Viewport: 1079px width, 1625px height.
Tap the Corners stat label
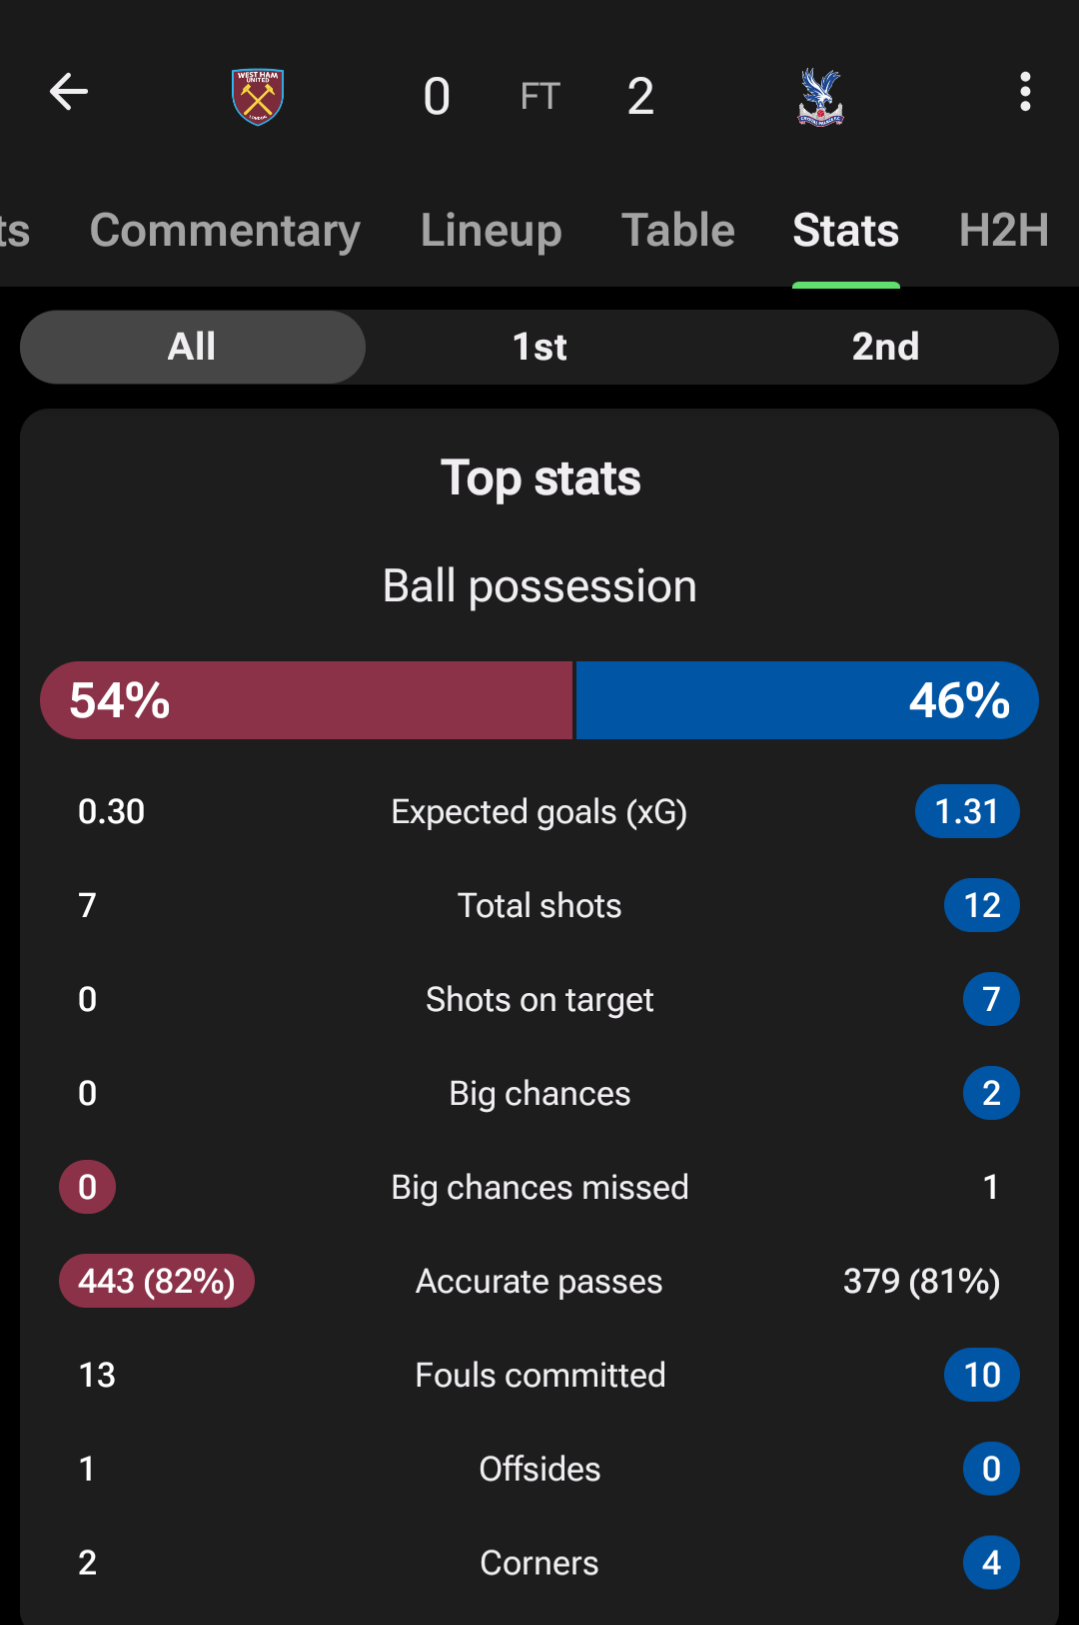coord(539,1563)
